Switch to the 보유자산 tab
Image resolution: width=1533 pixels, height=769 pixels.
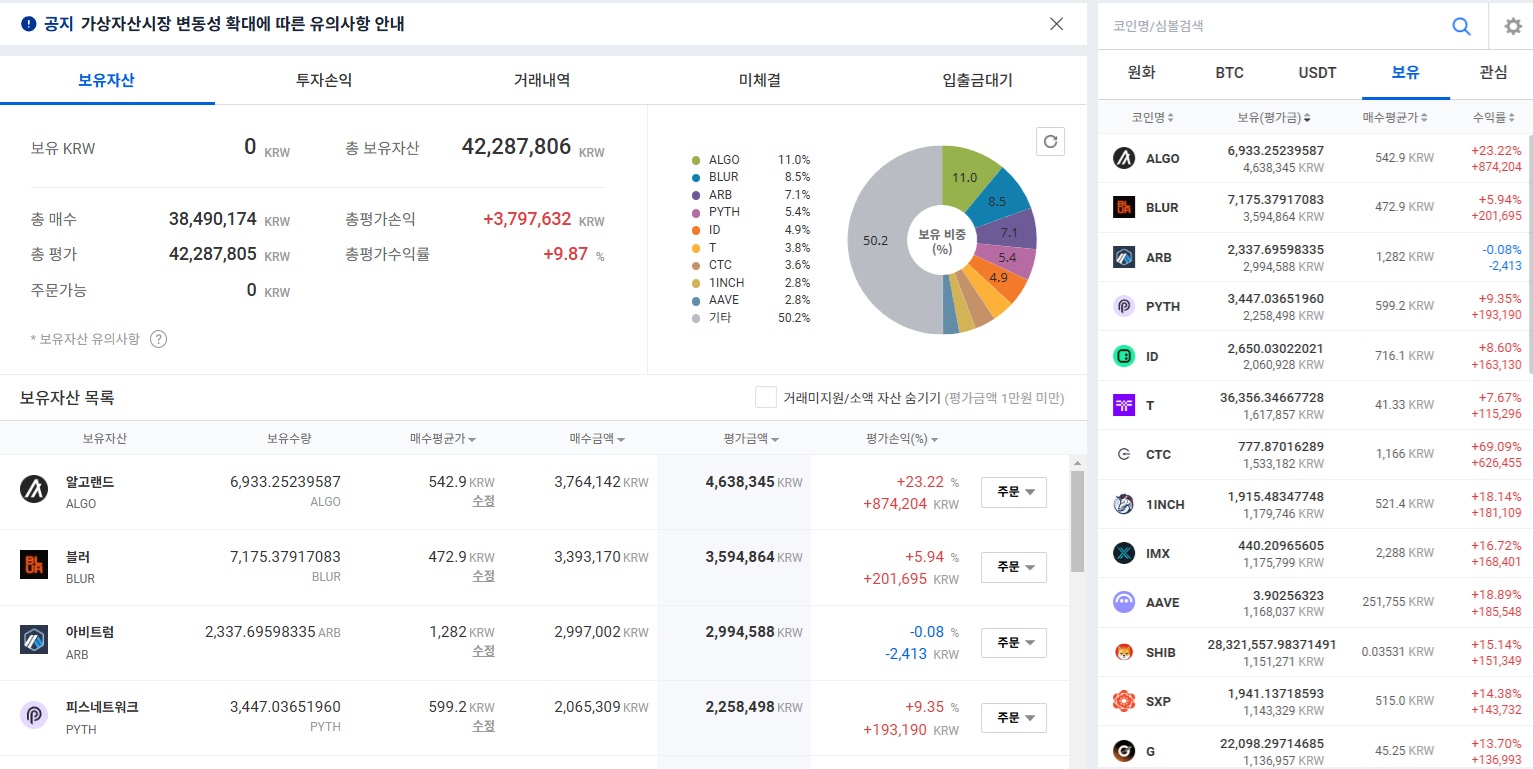[x=106, y=80]
